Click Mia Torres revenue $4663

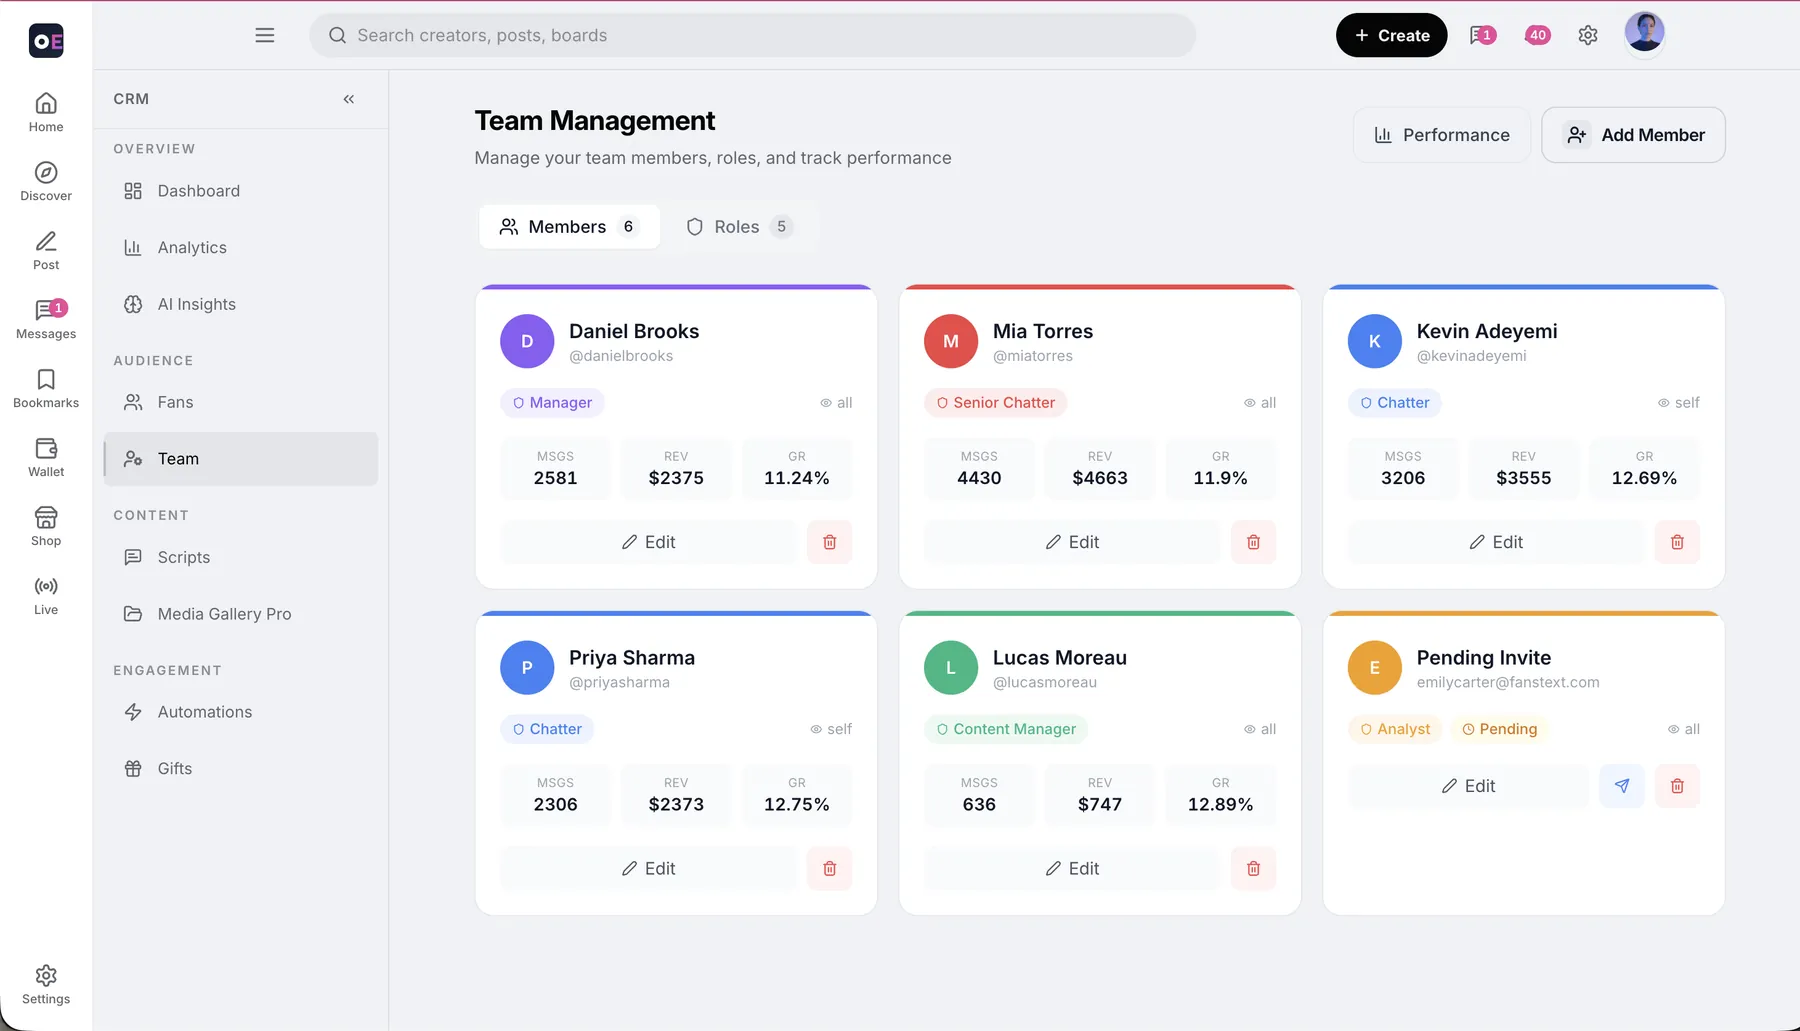tap(1100, 478)
